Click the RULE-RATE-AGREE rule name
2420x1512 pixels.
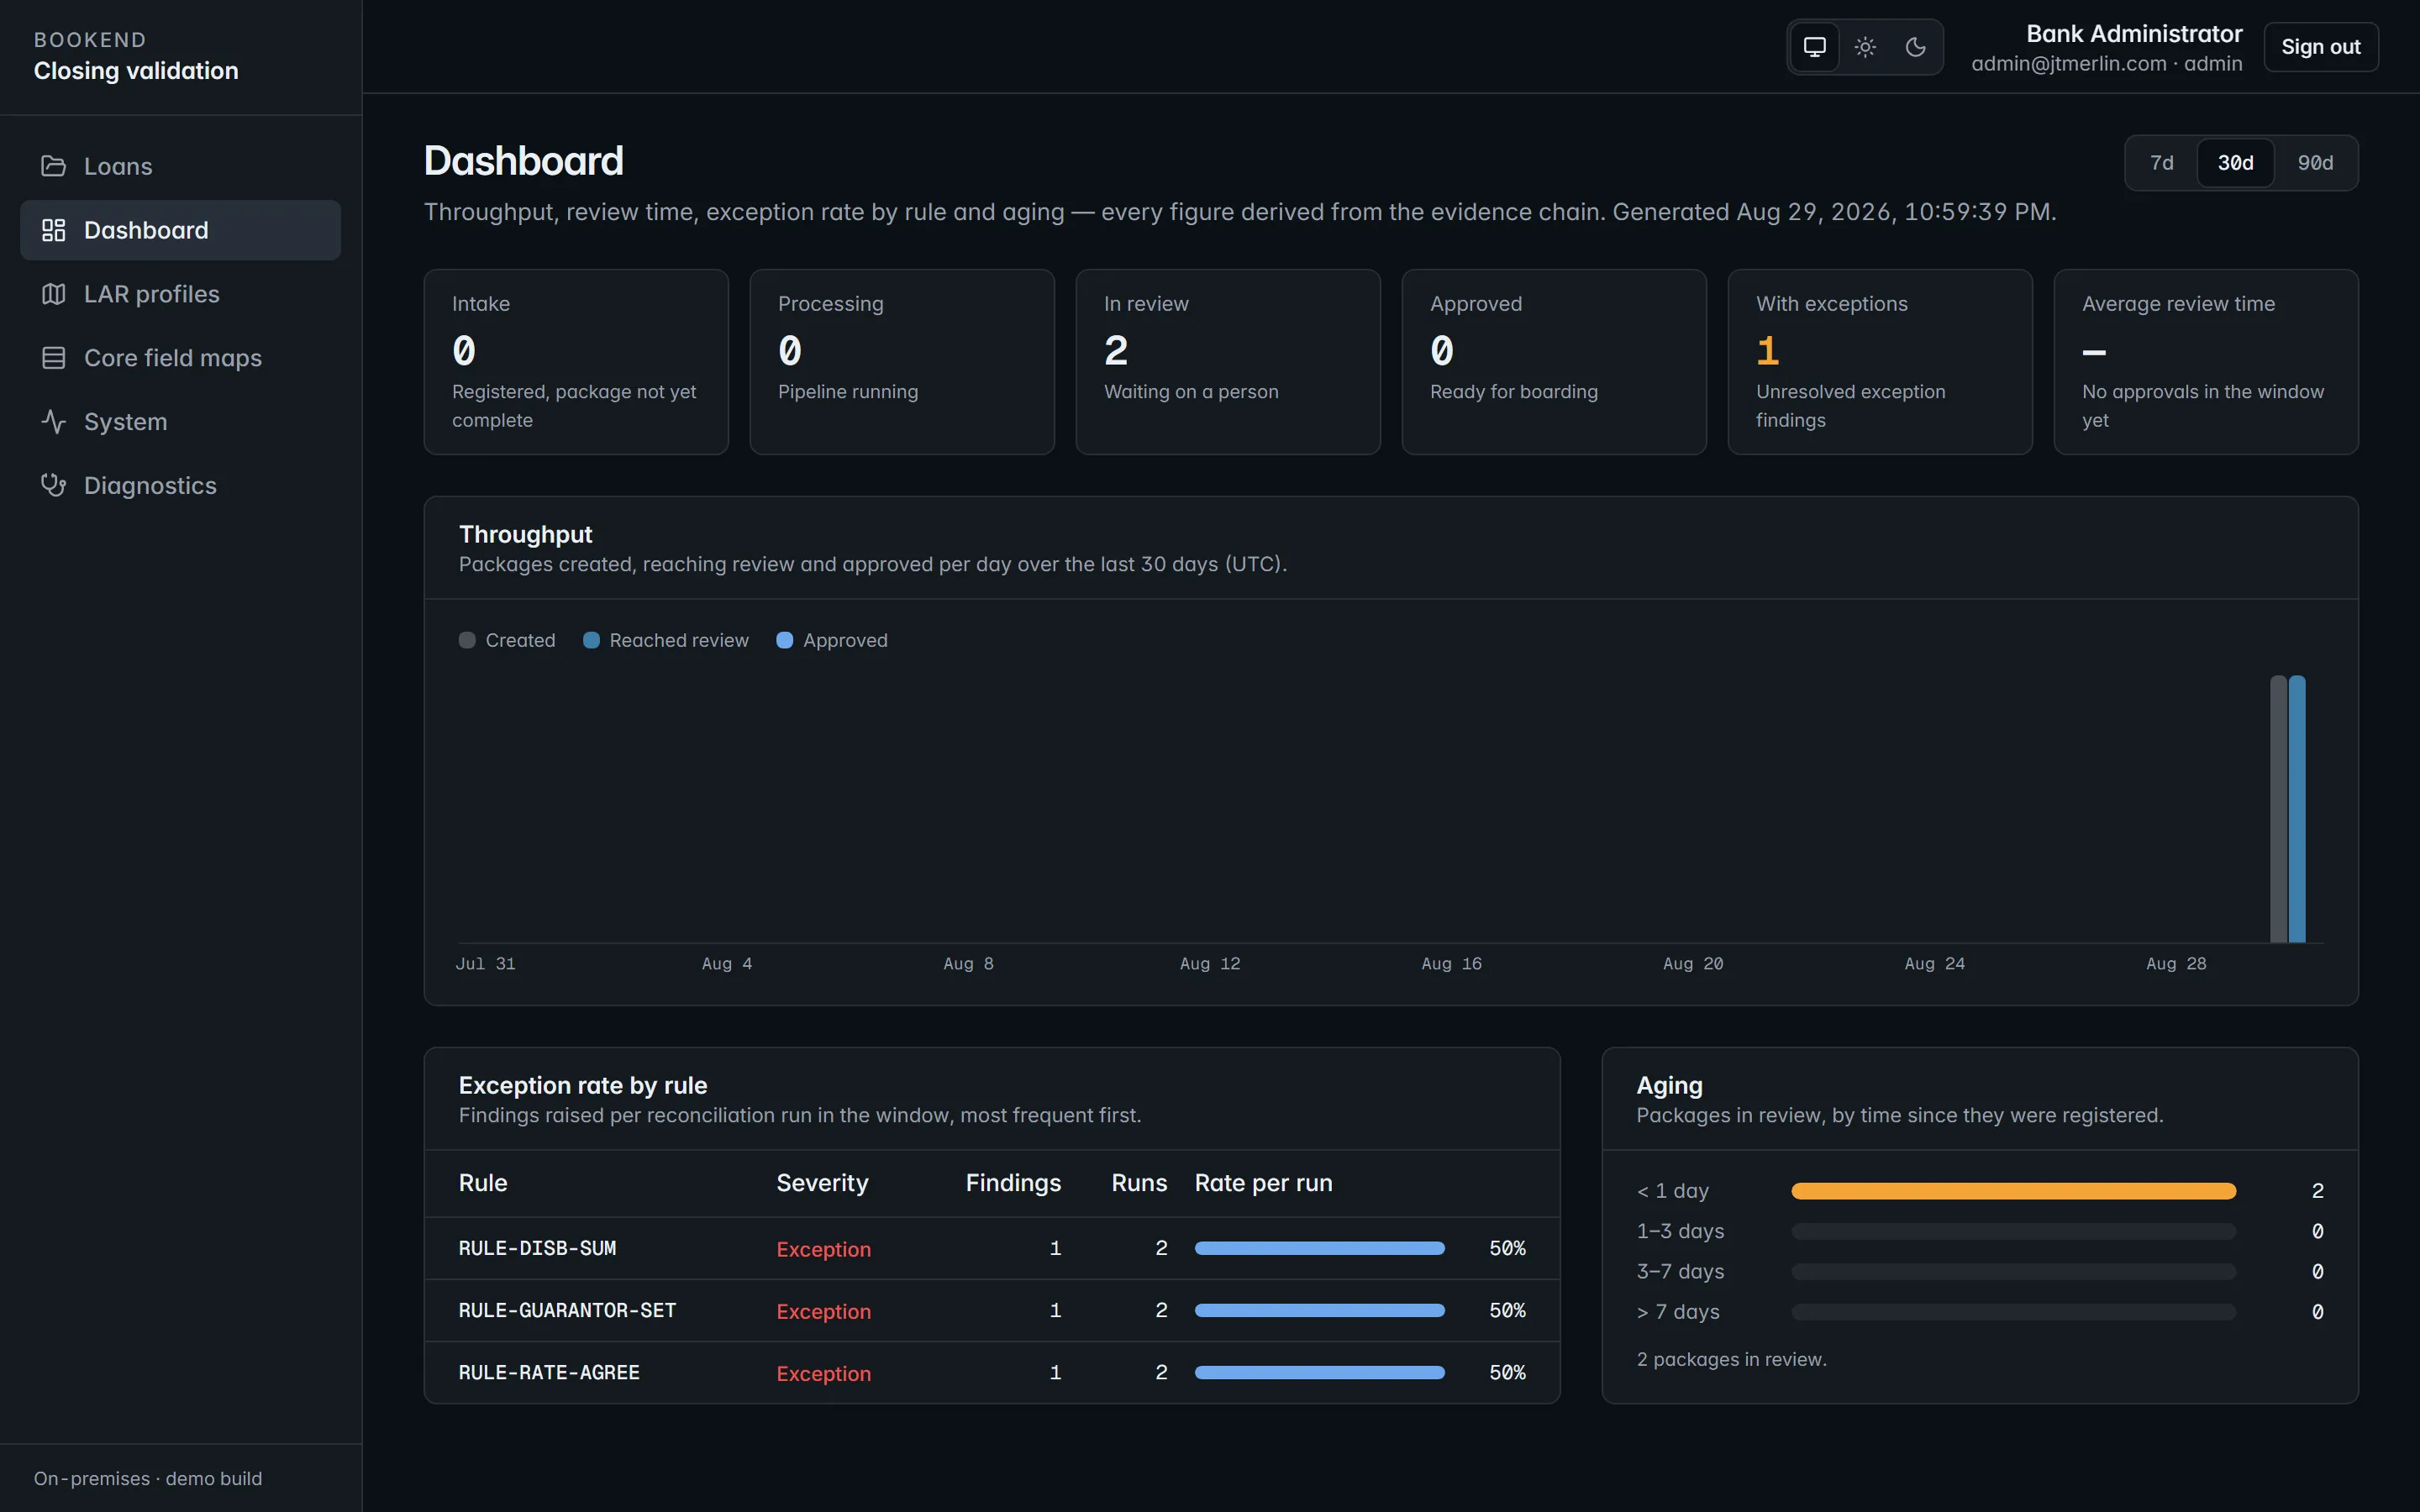pyautogui.click(x=549, y=1372)
